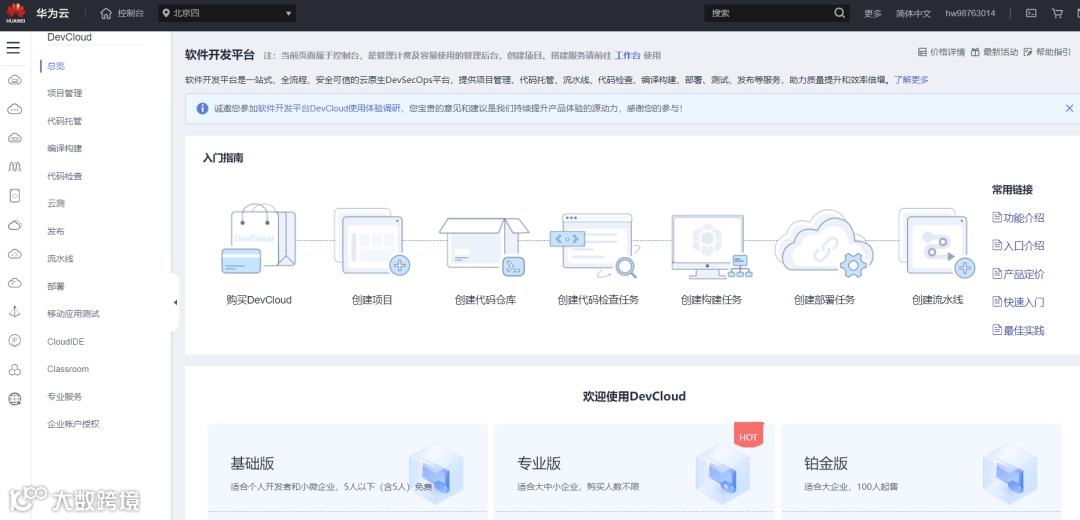1080x520 pixels.
Task: Open Classroom in the sidebar
Action: click(68, 369)
